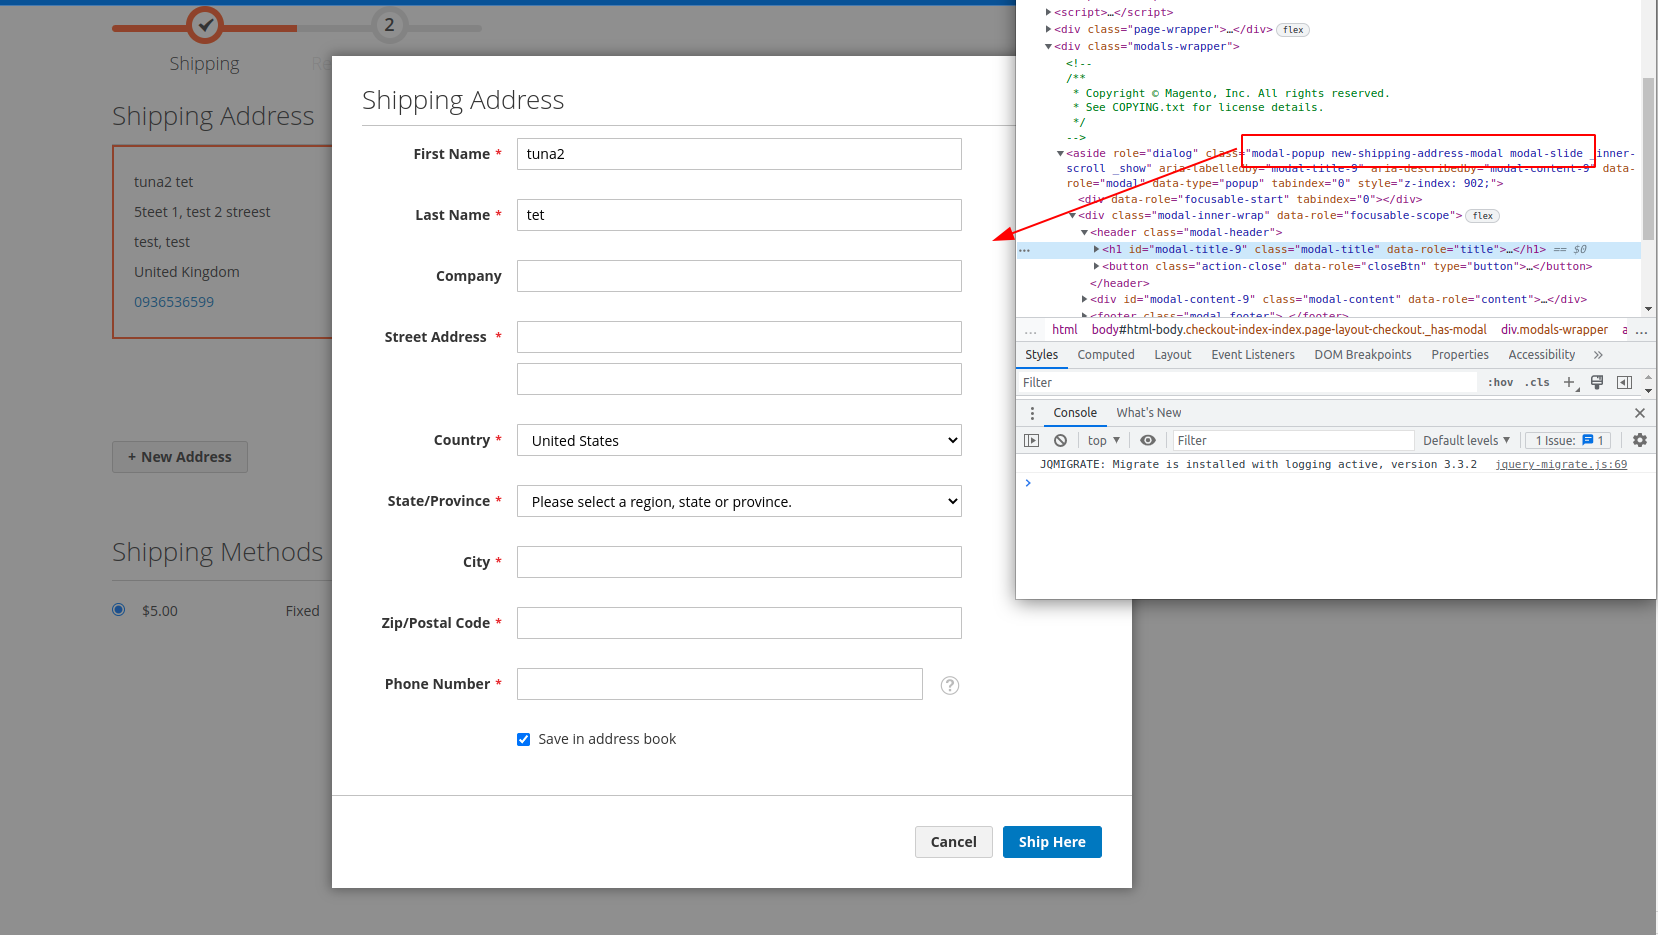
Task: Click the help icon beside Phone Number
Action: 948,685
